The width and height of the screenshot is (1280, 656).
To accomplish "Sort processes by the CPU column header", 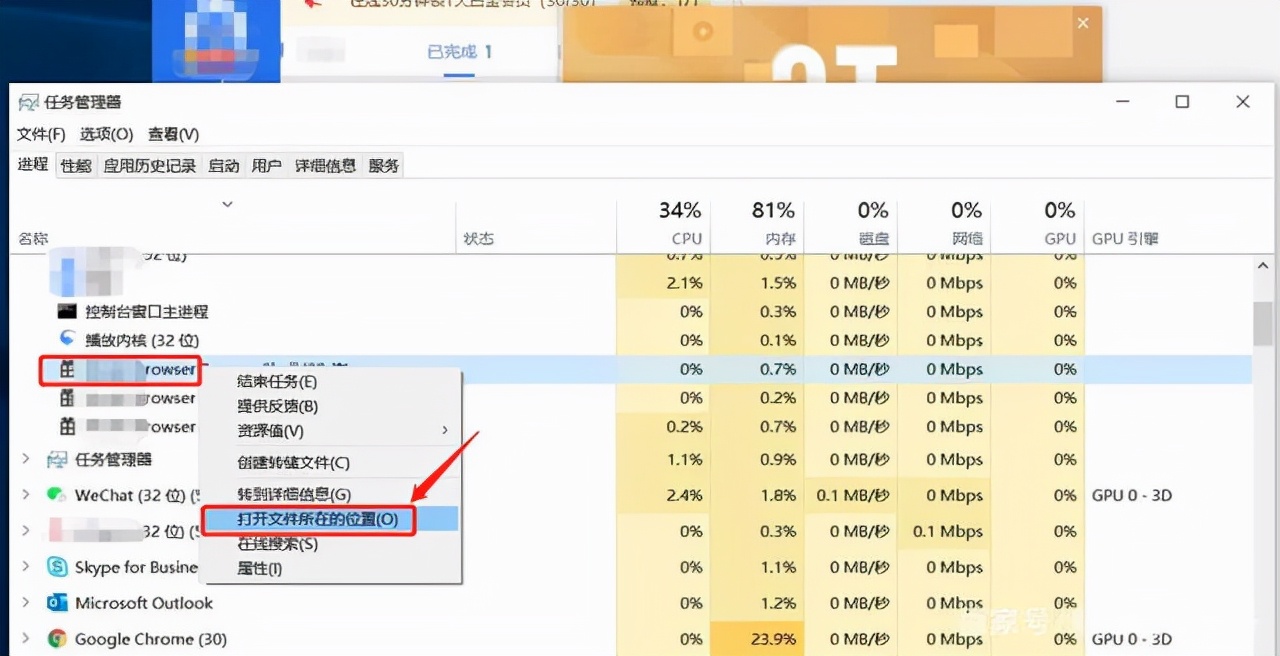I will point(686,238).
